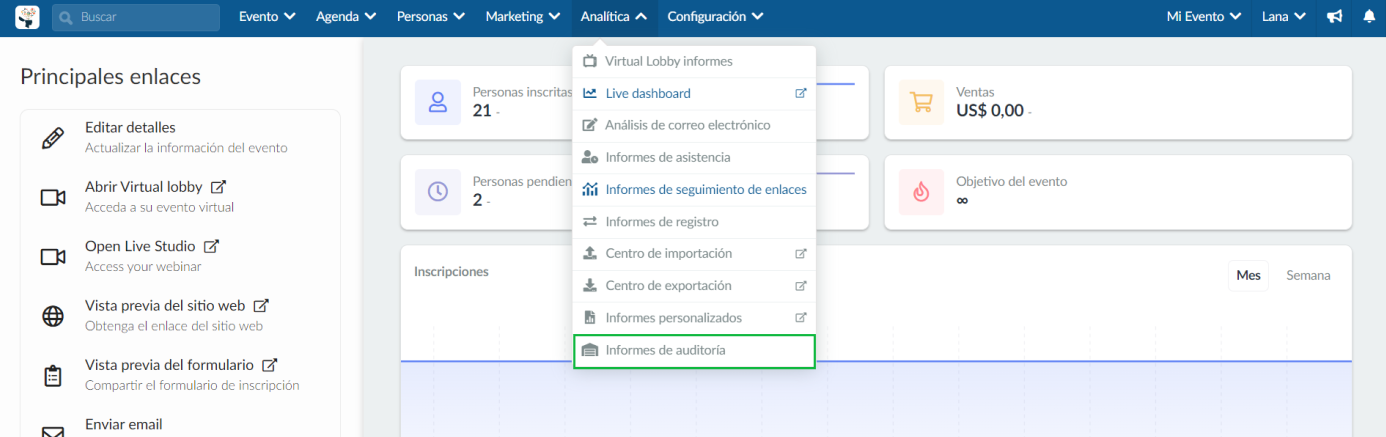Screen dimensions: 1386x437
Task: Click the TV icon beside Virtual Lobby informes
Action: [x=589, y=61]
